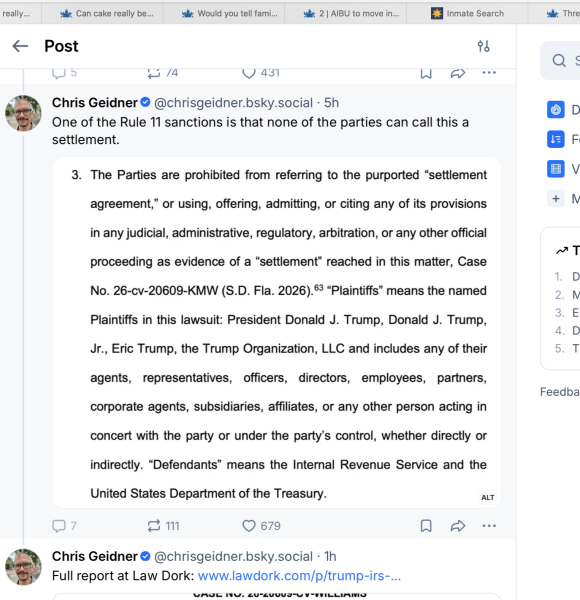
Task: Open Chris Geidner's profile handle in 5h post
Action: pyautogui.click(x=233, y=103)
